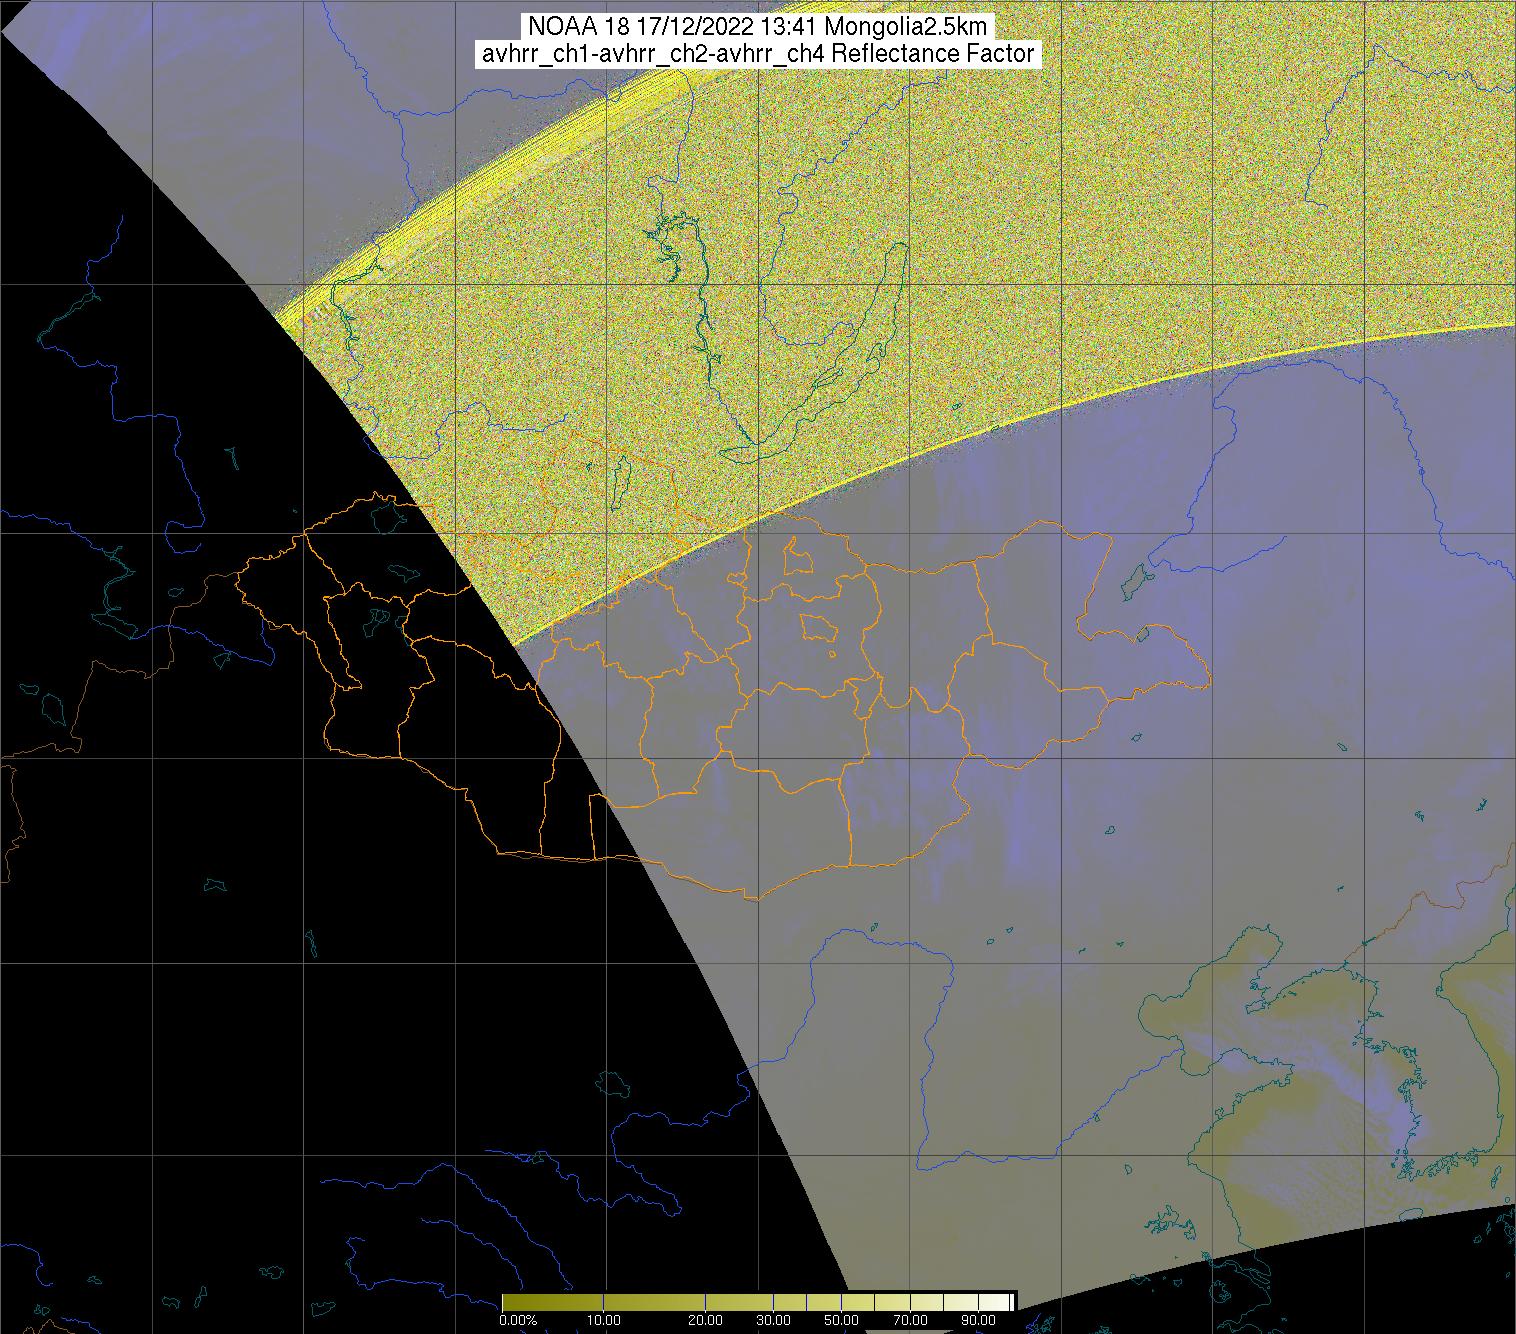The height and width of the screenshot is (1334, 1516).
Task: Click the 10.00 colorbar label
Action: point(606,1321)
